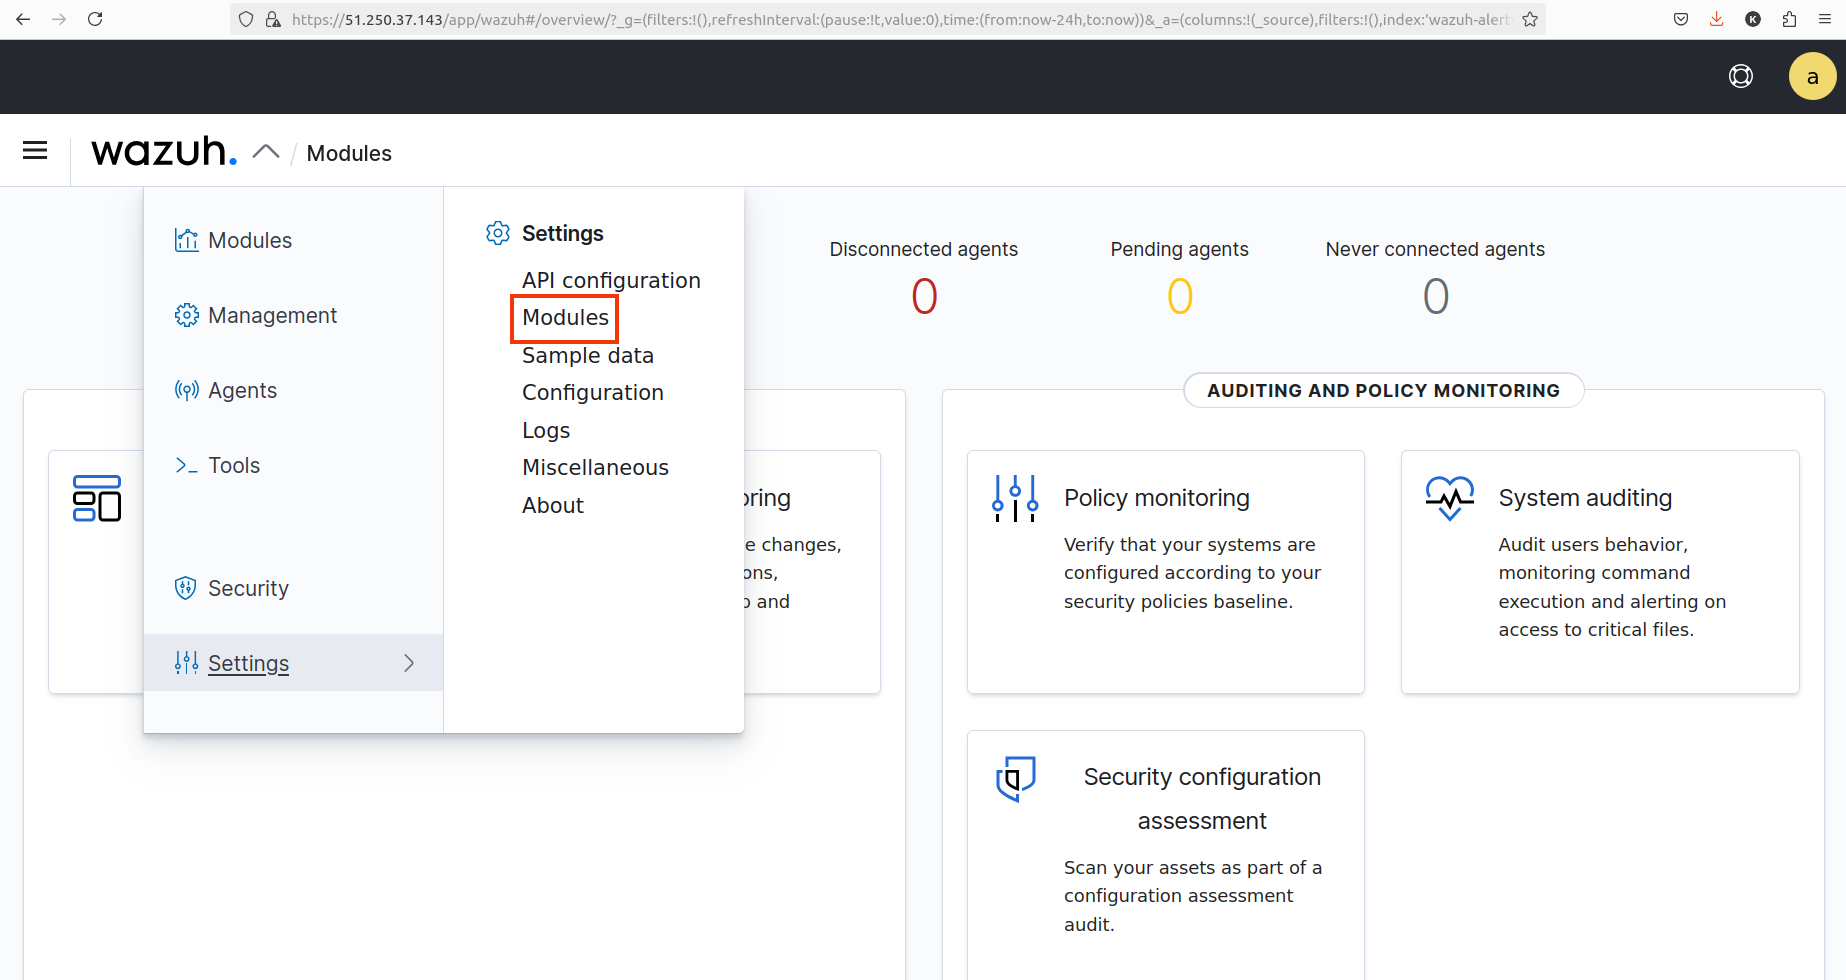The height and width of the screenshot is (980, 1846).
Task: Bookmark this page with star icon
Action: pyautogui.click(x=1530, y=19)
